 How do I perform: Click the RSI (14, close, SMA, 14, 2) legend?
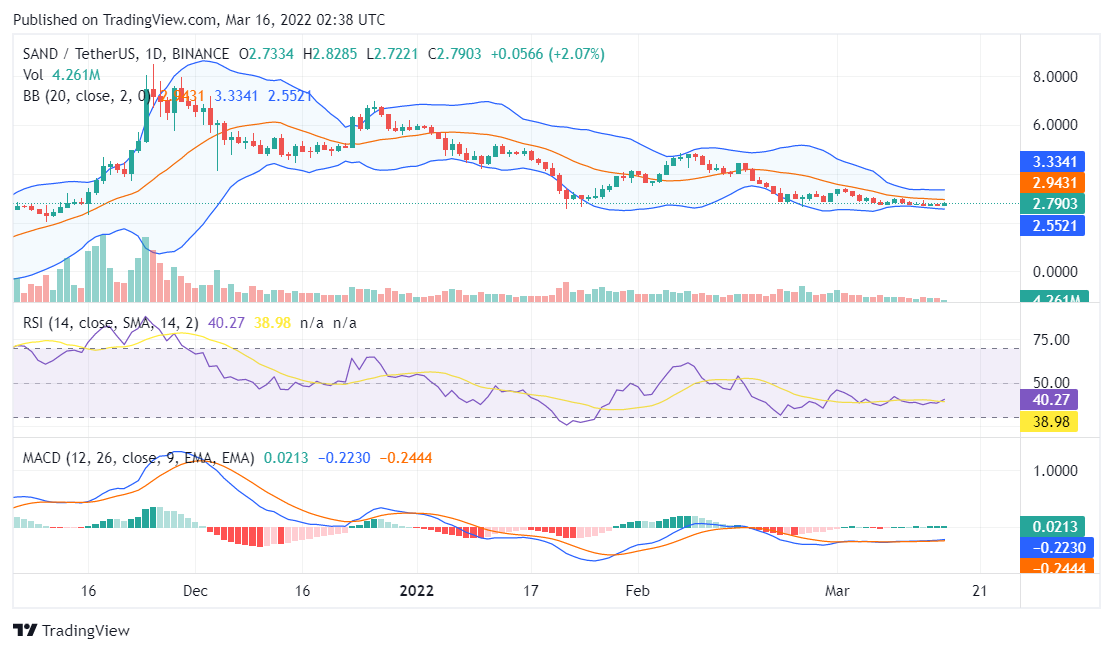(x=111, y=323)
